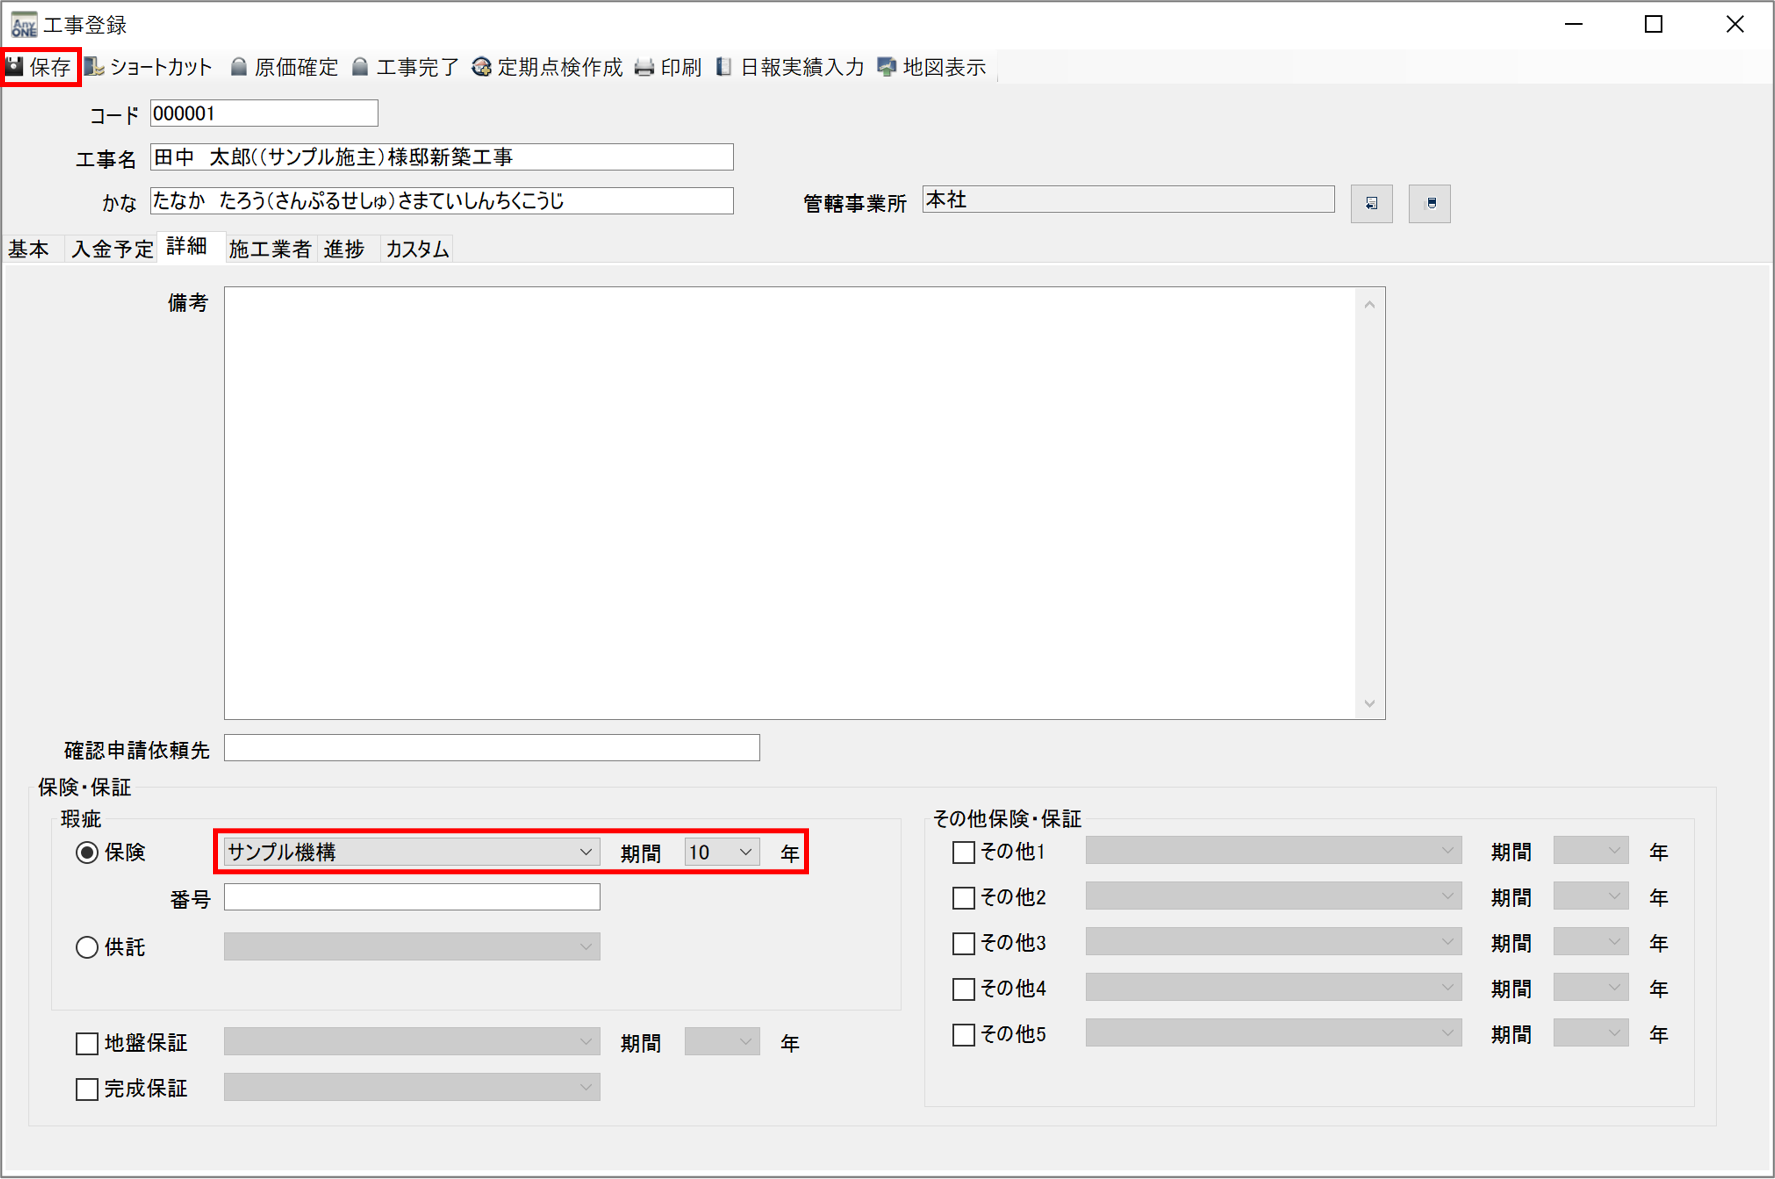Select the 供託 radio button
The width and height of the screenshot is (1775, 1179).
coord(87,947)
